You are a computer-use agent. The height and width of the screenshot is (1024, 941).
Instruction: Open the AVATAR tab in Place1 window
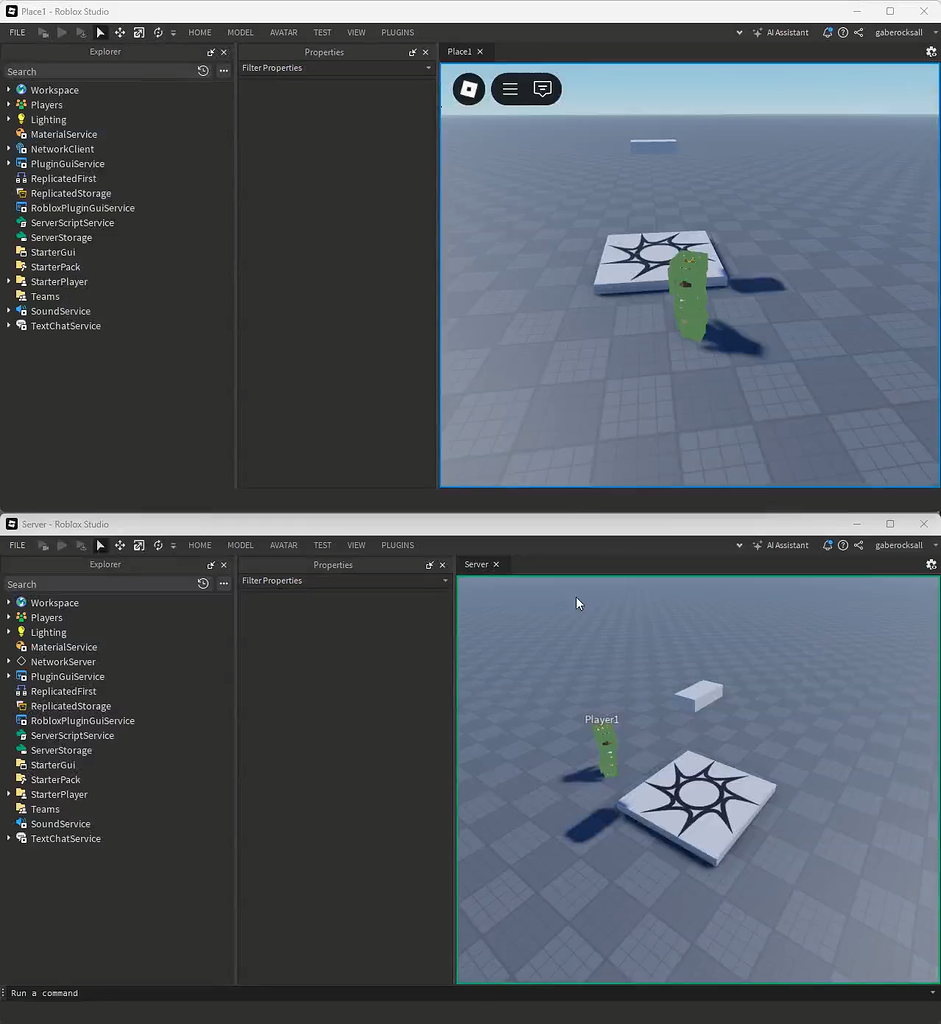(283, 33)
